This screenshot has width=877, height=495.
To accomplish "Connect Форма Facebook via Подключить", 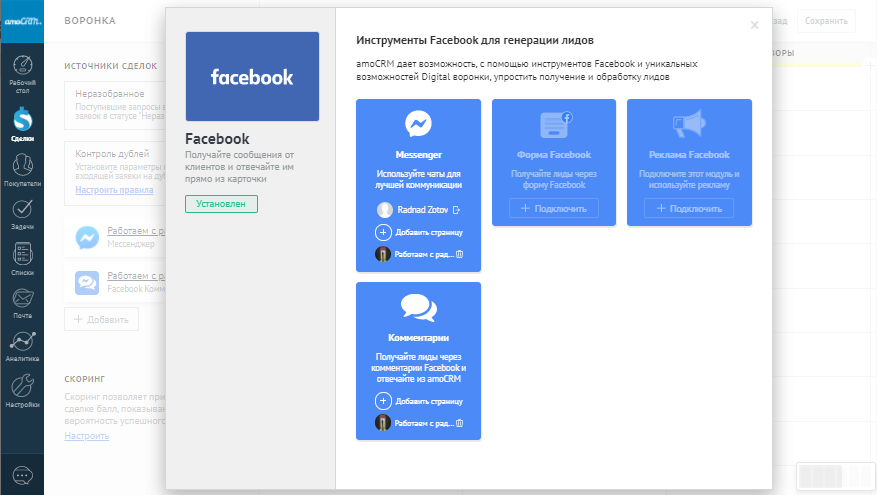I will click(x=554, y=209).
